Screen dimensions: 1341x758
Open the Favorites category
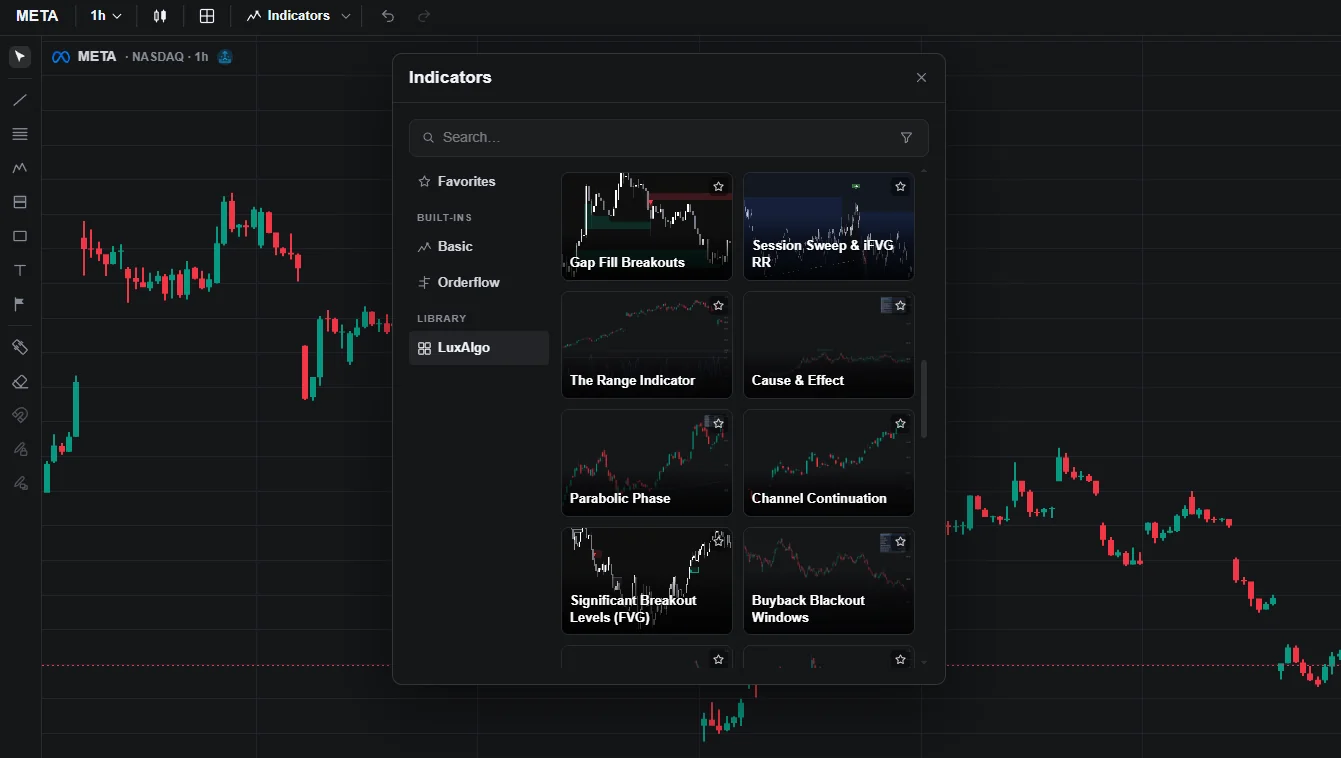pyautogui.click(x=479, y=182)
